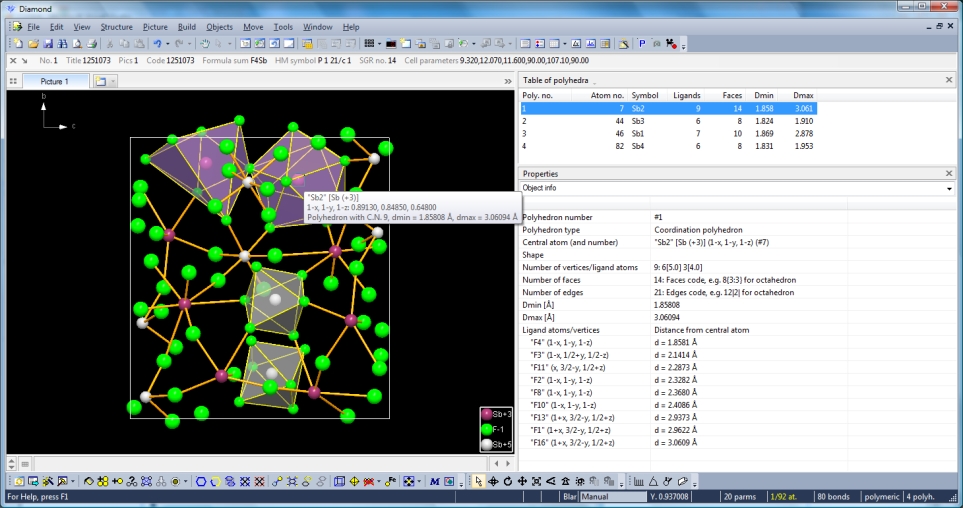
Task: Click the rotate tool icon
Action: (507, 482)
